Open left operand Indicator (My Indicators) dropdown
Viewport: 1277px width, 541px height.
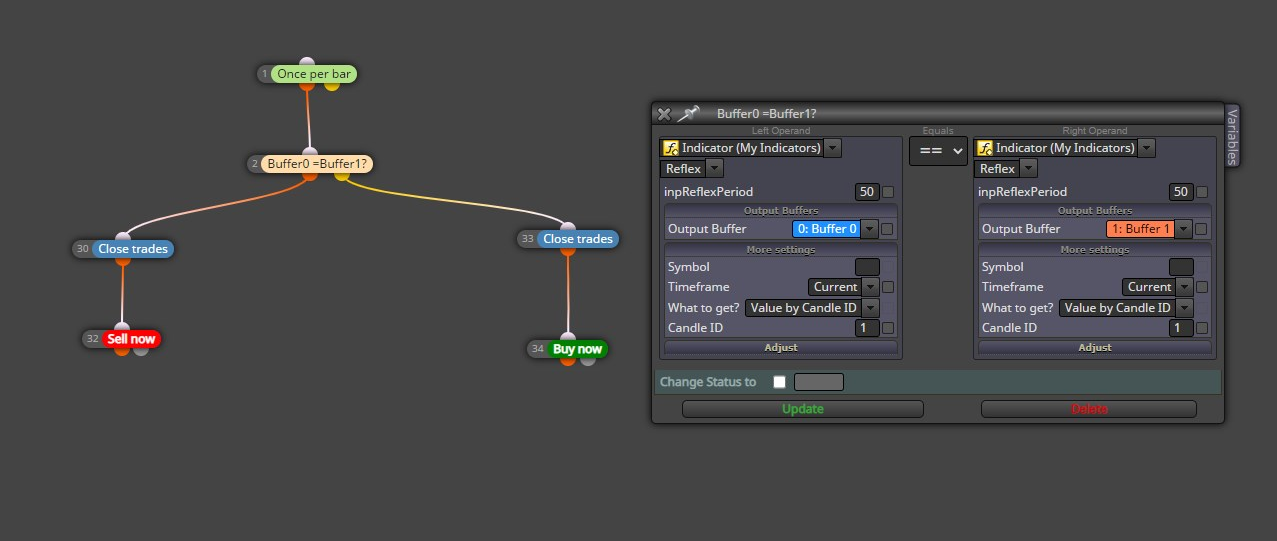click(832, 148)
